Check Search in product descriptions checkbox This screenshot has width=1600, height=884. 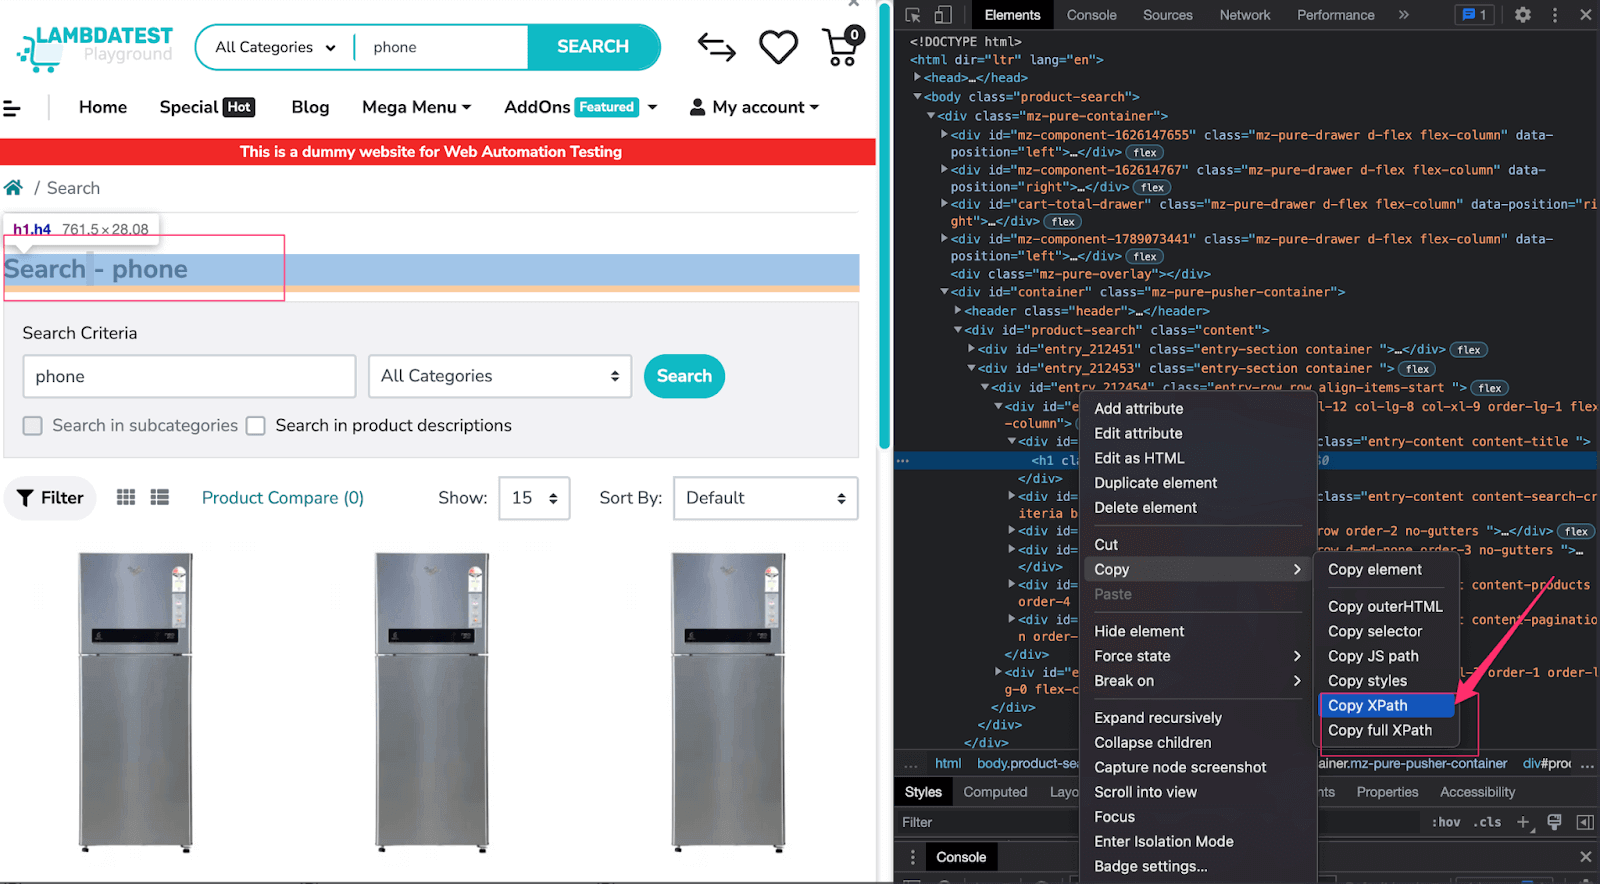tap(256, 426)
